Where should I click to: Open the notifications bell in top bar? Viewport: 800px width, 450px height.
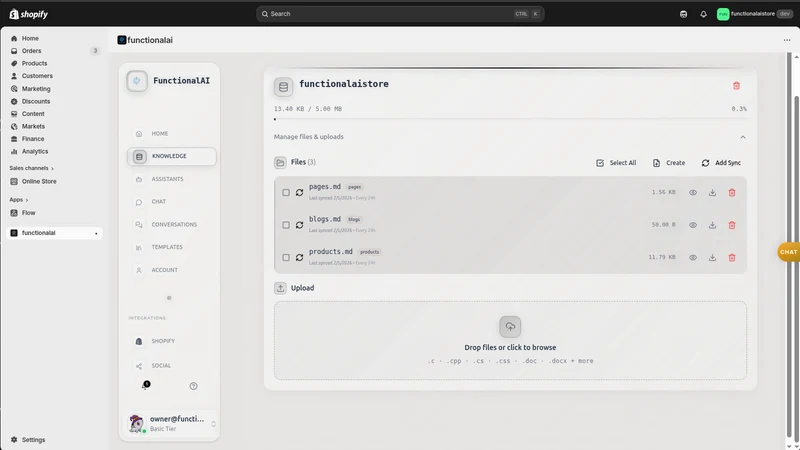[704, 14]
